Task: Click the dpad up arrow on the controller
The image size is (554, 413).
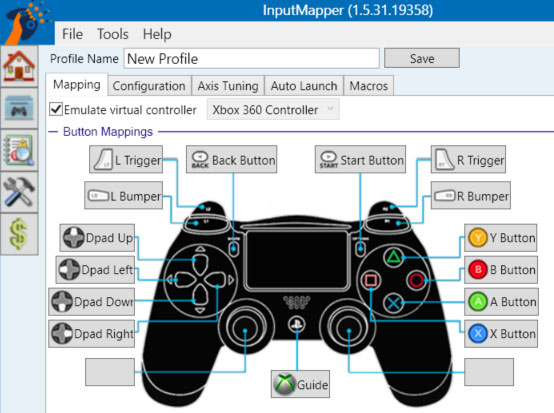Action: [200, 264]
